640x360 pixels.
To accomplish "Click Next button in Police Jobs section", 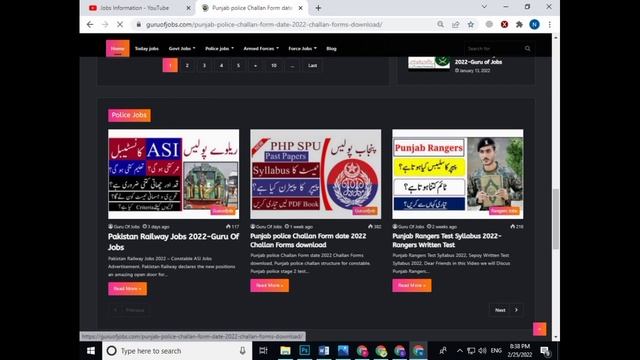I will click(x=506, y=310).
